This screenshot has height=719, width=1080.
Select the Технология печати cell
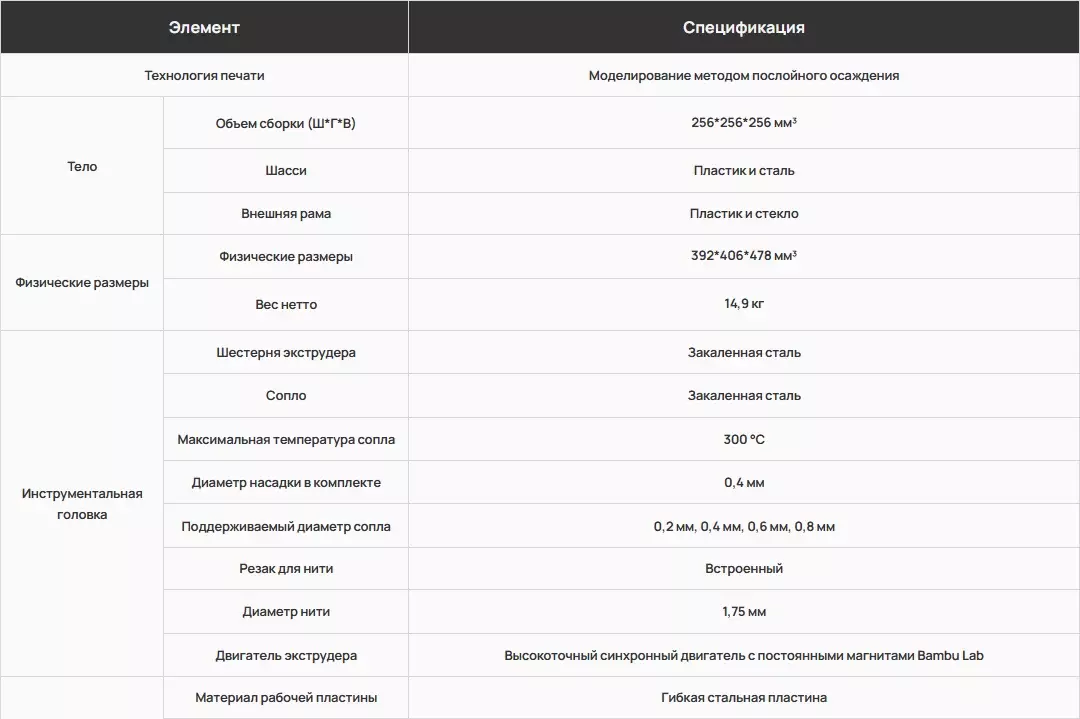(204, 75)
